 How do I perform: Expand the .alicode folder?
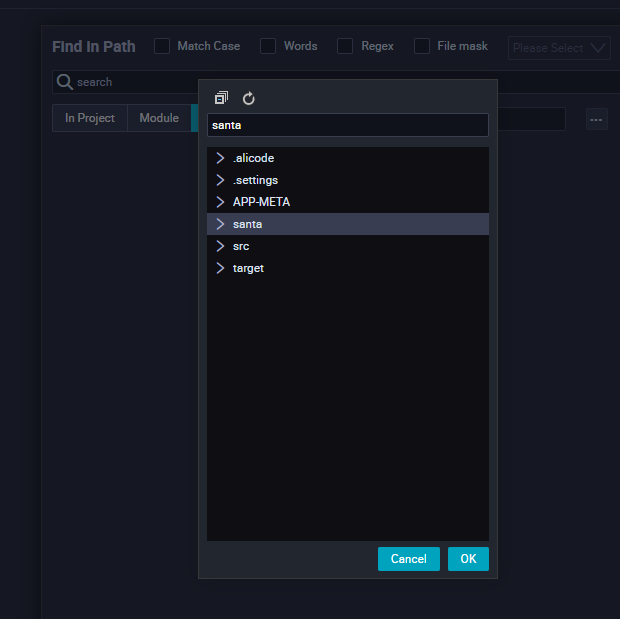tap(220, 158)
